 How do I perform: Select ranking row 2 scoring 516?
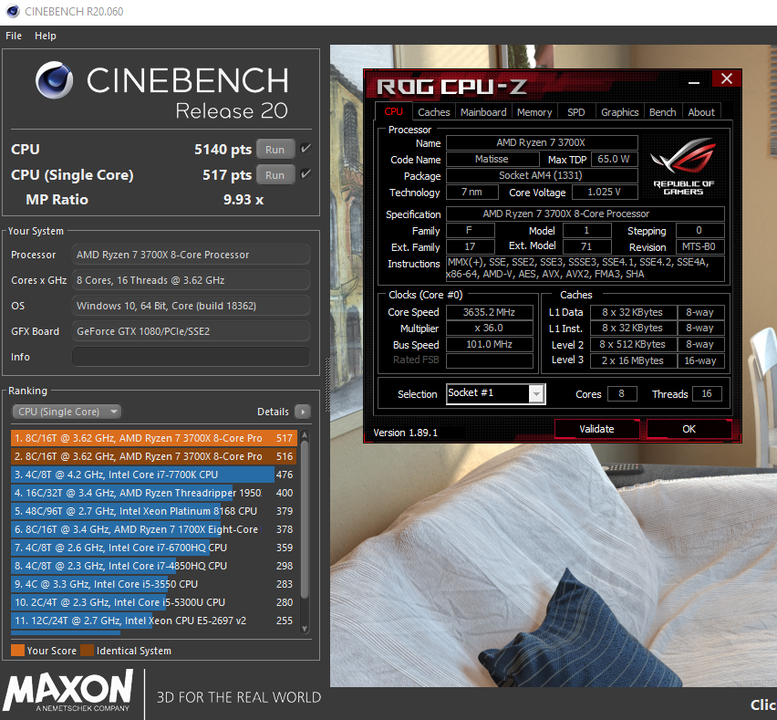[154, 456]
